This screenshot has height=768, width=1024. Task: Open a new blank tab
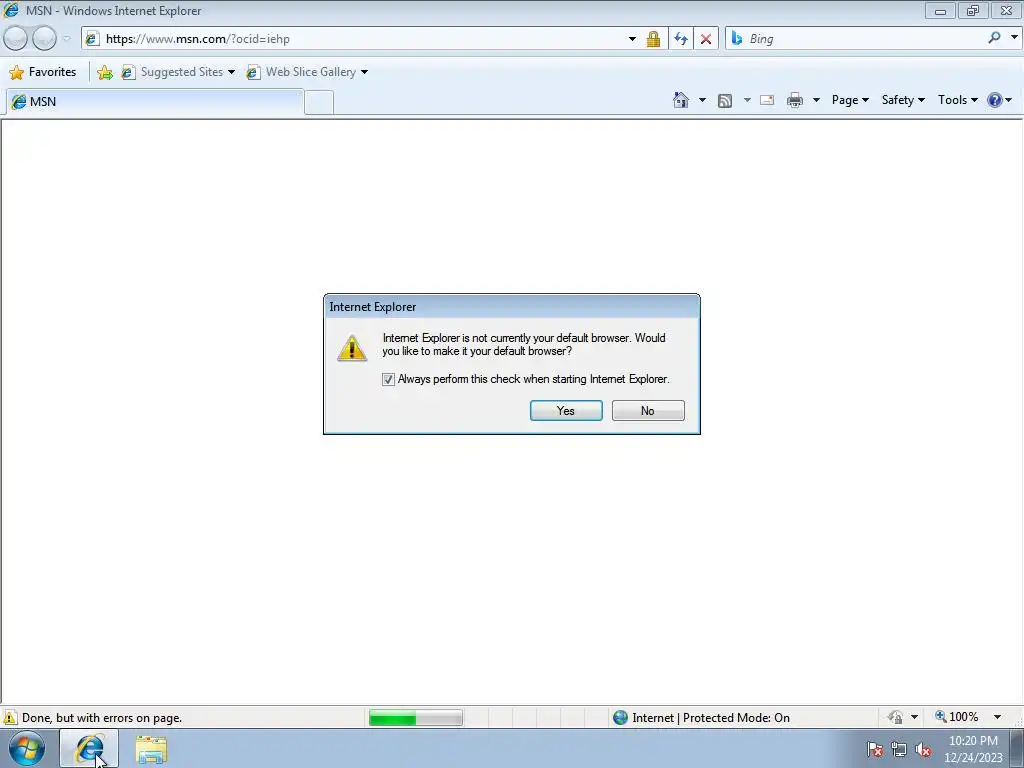pos(319,103)
